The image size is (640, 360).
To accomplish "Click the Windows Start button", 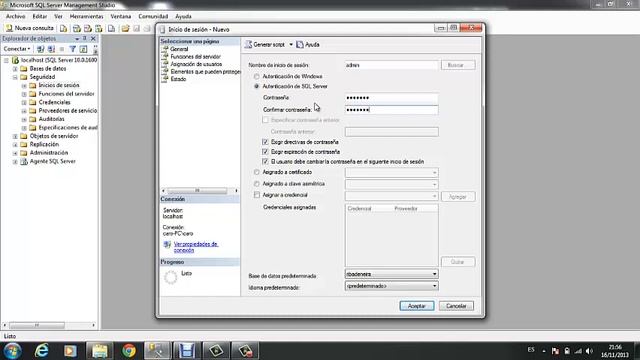I will pos(12,351).
